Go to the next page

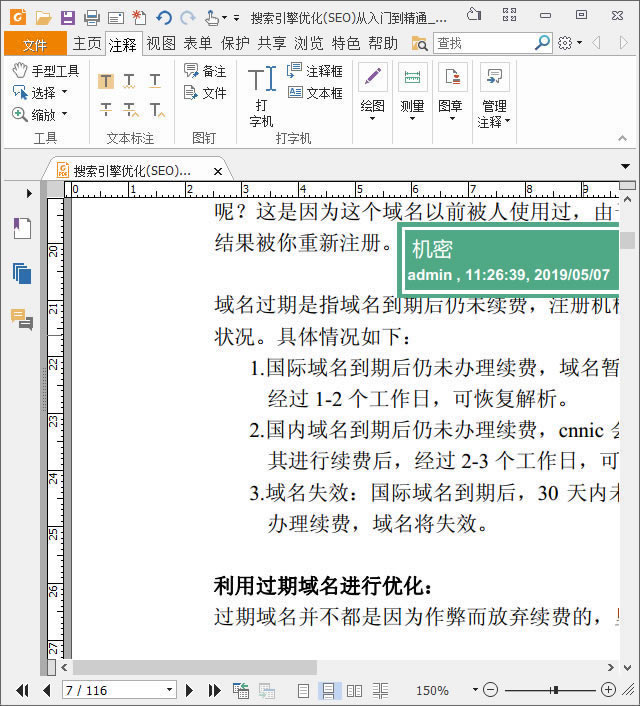tap(190, 690)
